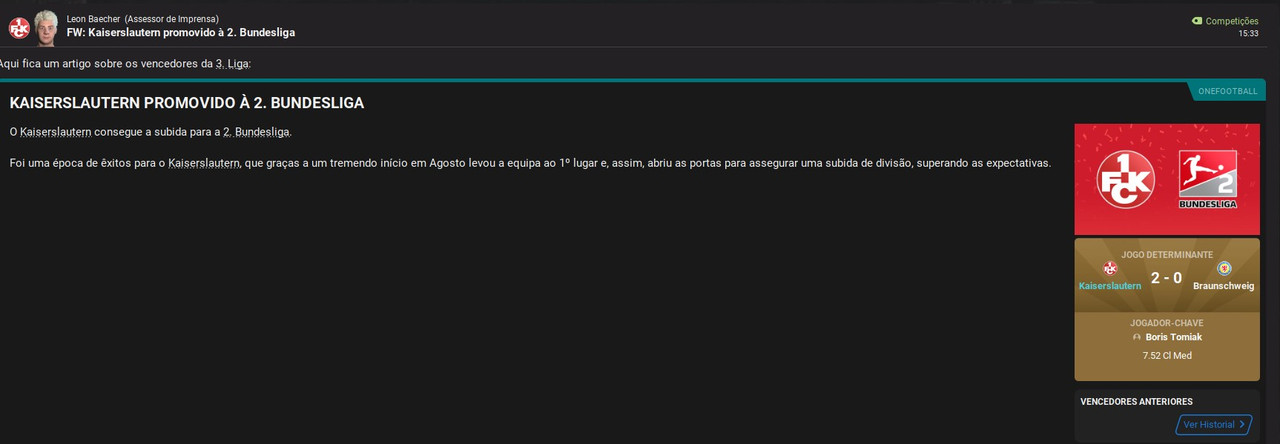This screenshot has width=1280, height=444.
Task: Open Leon Baecher's portrait
Action: pyautogui.click(x=46, y=28)
